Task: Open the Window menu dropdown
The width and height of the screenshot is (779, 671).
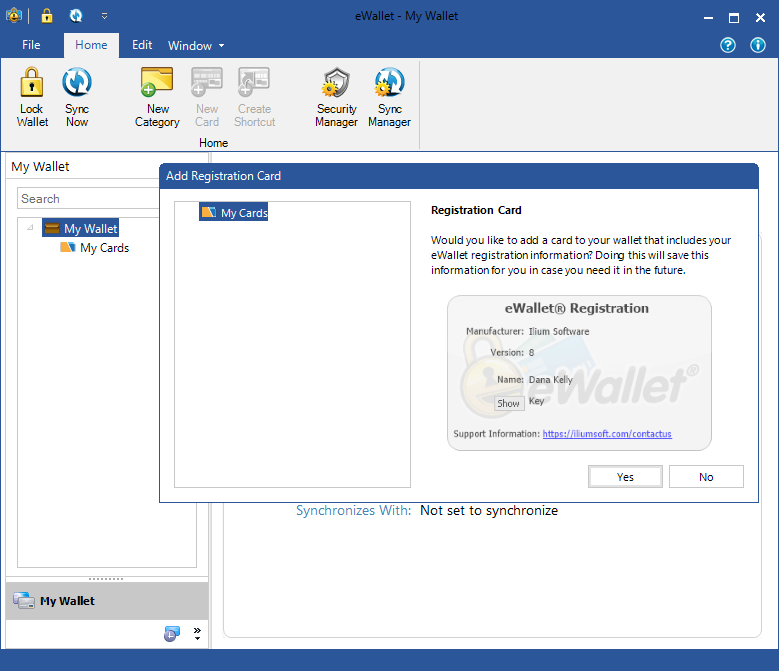Action: (x=196, y=46)
